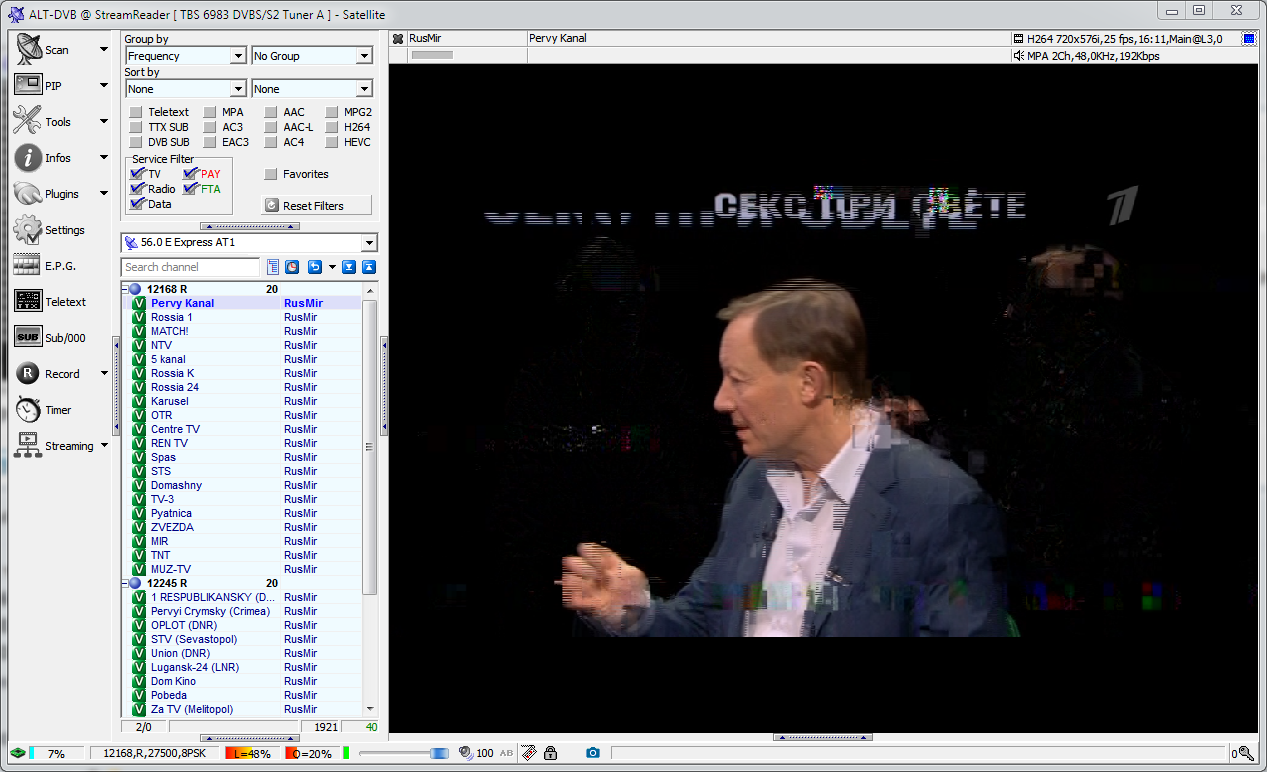Click the camera snapshot icon
This screenshot has width=1267, height=772.
pos(593,753)
